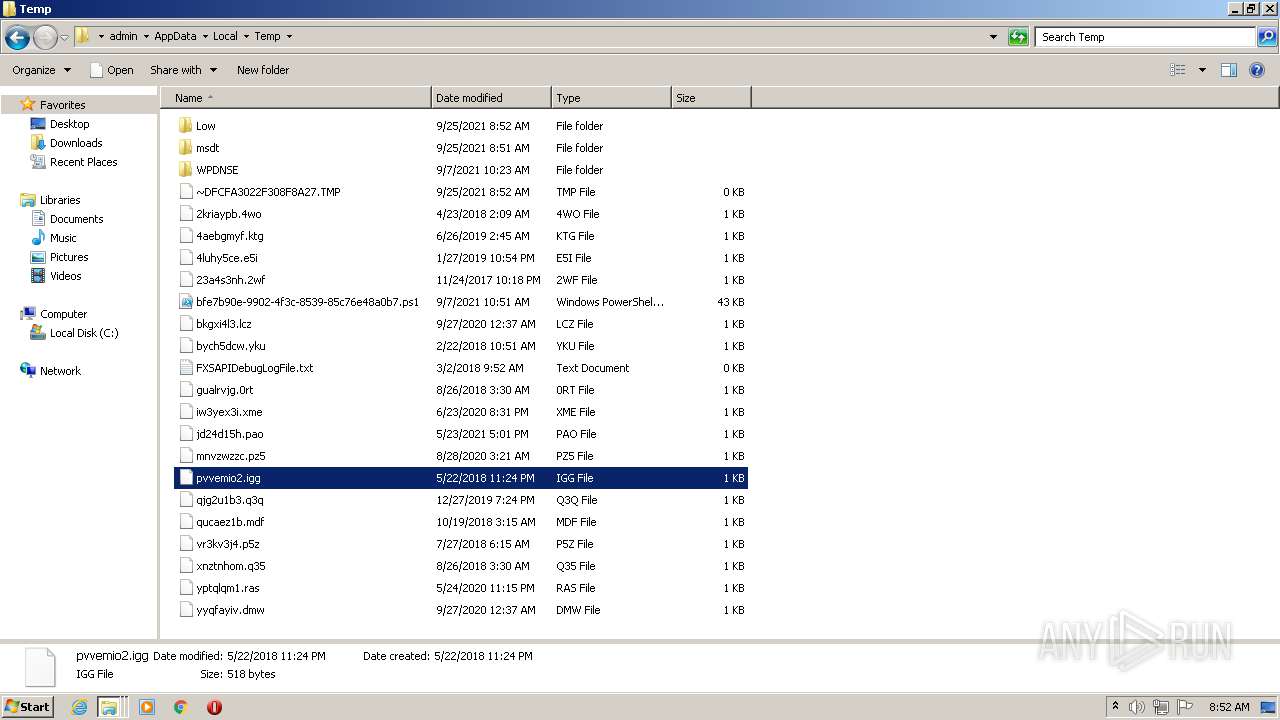Select Pictures library

pyautogui.click(x=69, y=257)
